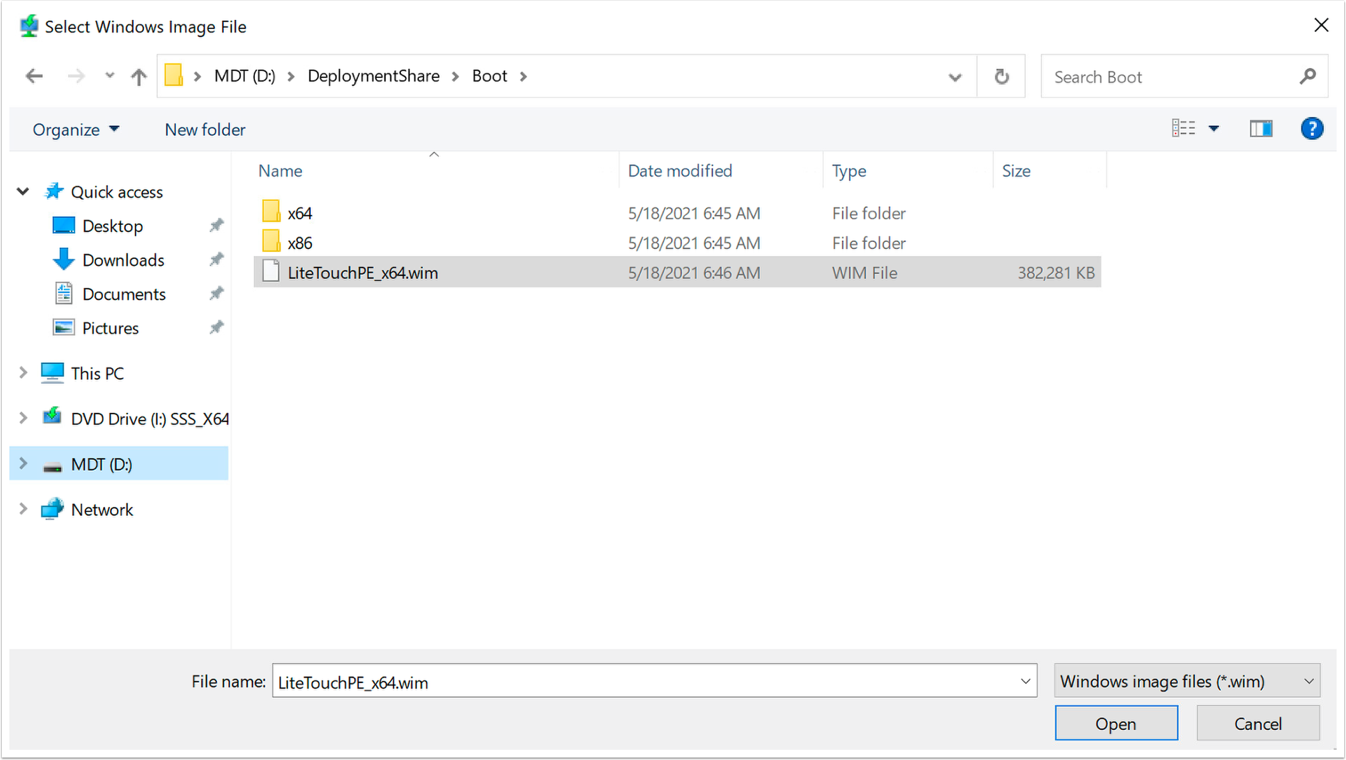Navigate back using the back arrow
This screenshot has height=760, width=1346.
[35, 76]
